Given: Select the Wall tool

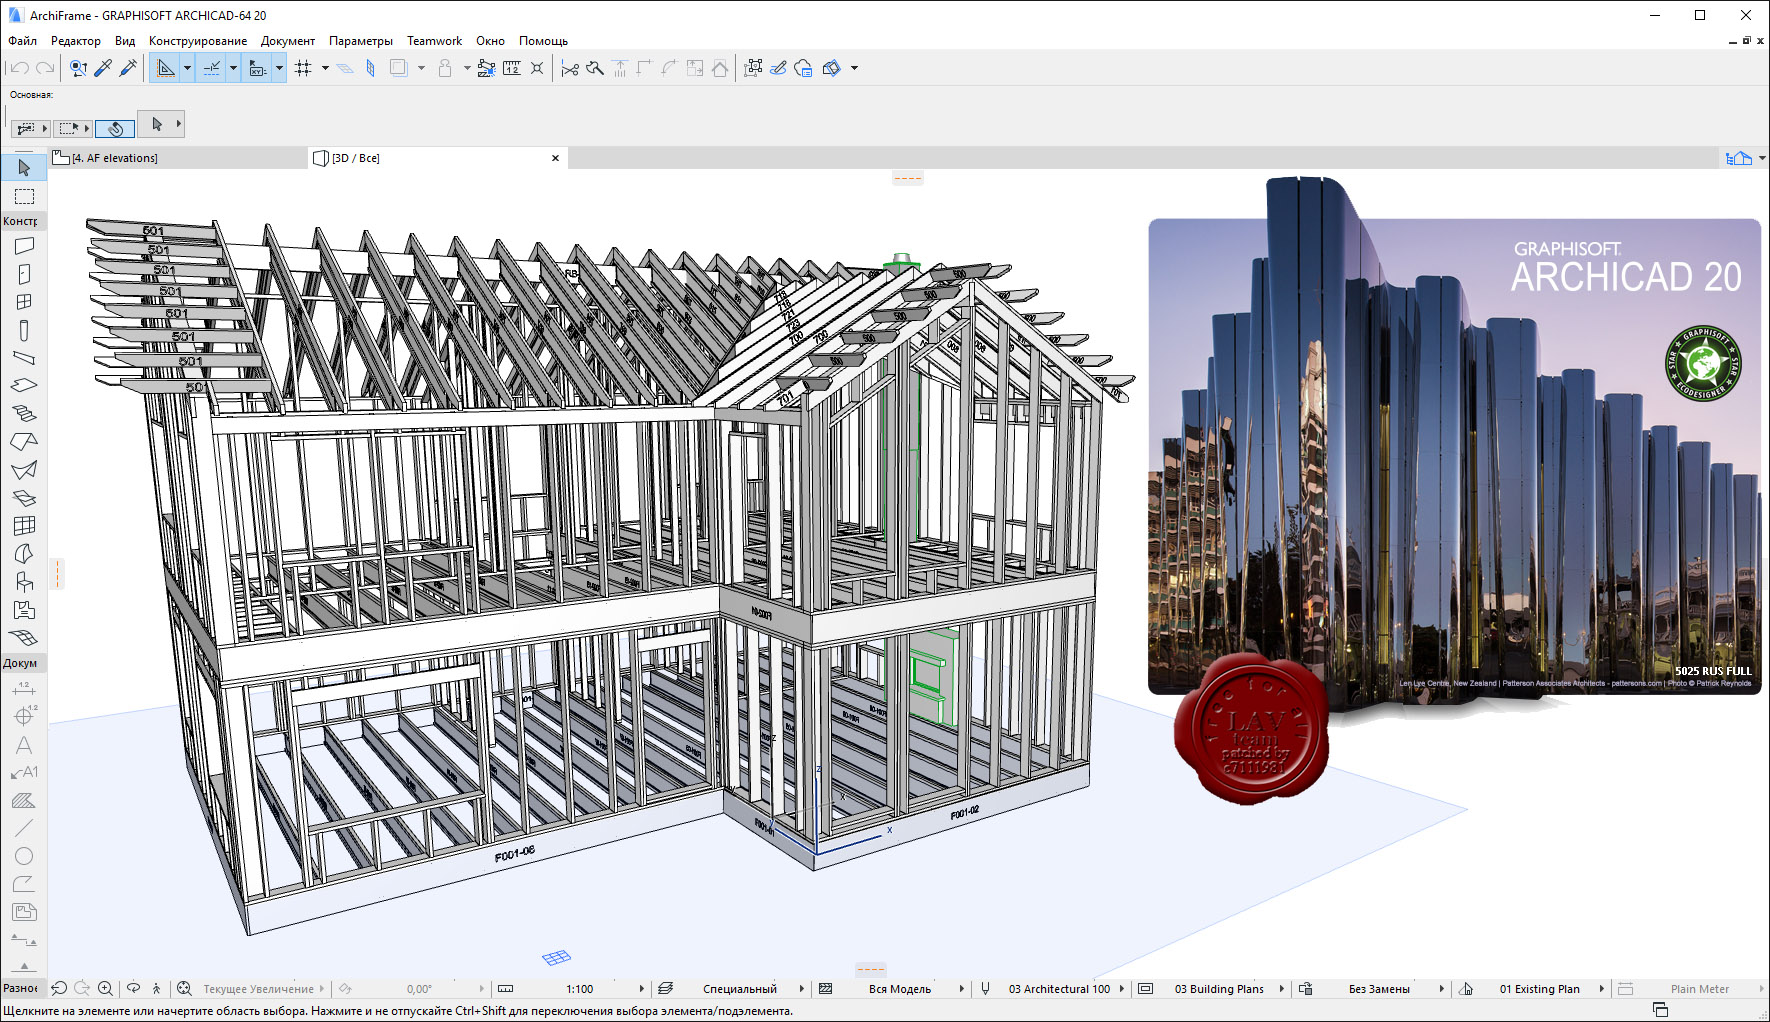Looking at the screenshot, I should 24,246.
